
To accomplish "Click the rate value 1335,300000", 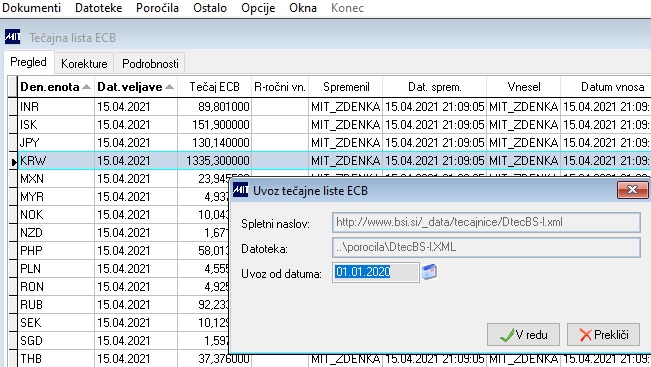I will point(218,160).
